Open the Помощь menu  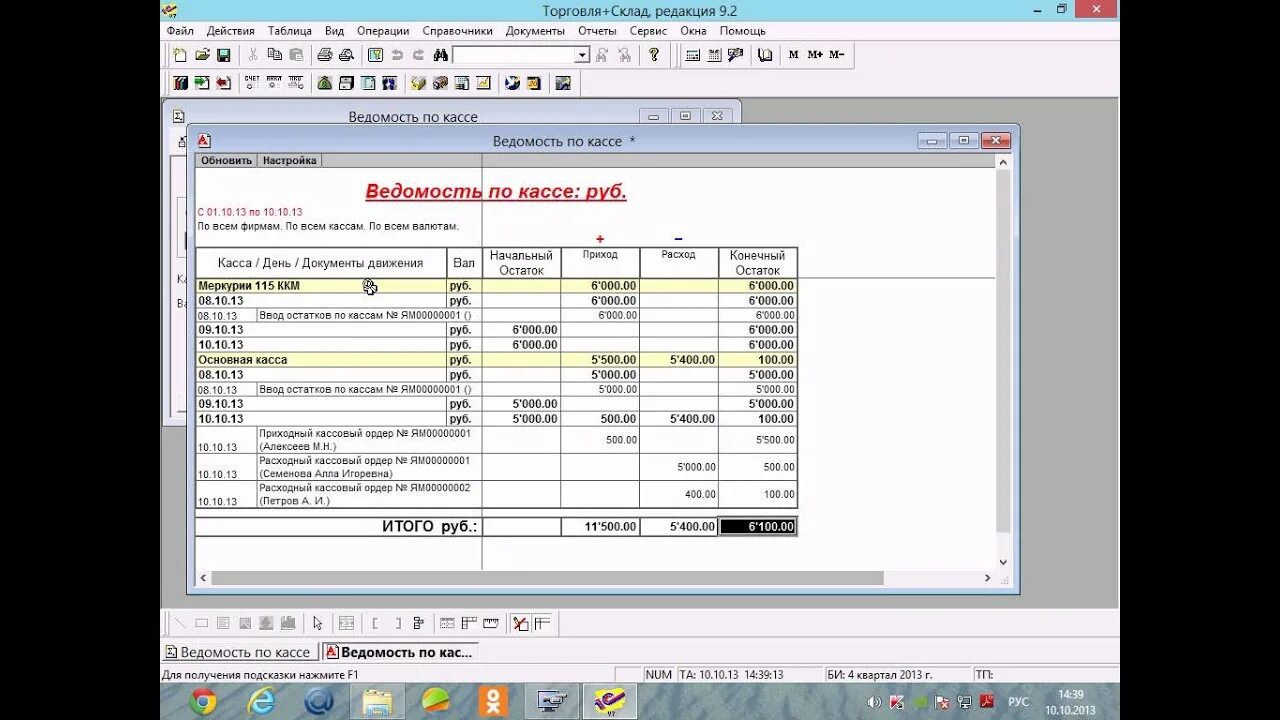coord(743,31)
